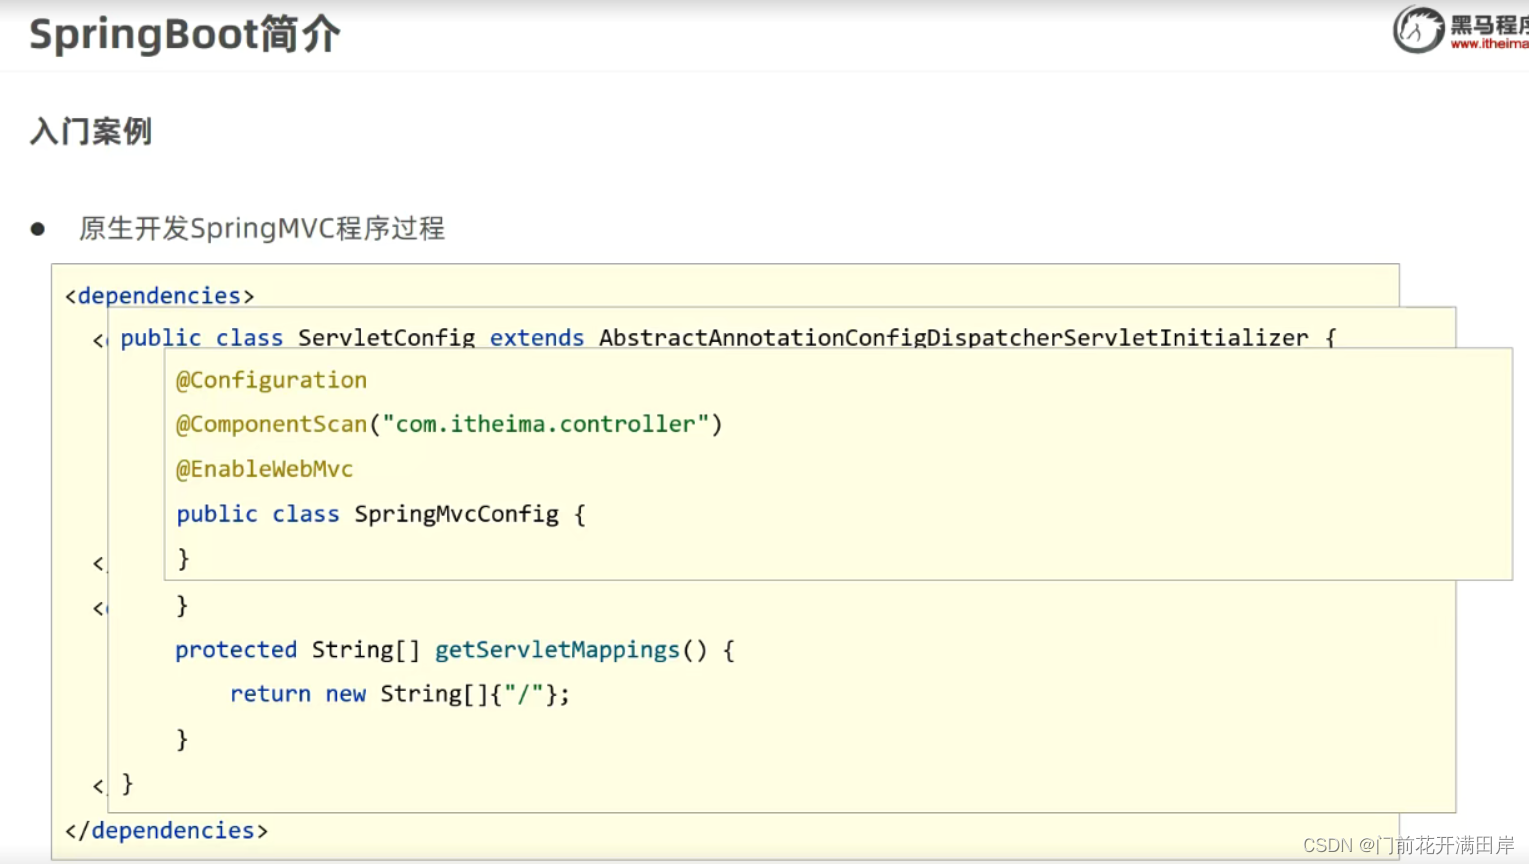Select the "com.itheima.controller" string
Screen dimensions: 1529x864
pos(546,424)
